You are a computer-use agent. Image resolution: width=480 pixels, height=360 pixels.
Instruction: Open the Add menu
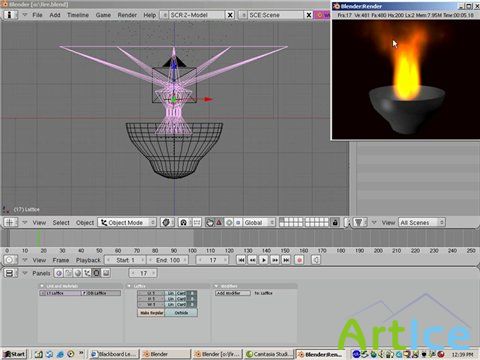(x=55, y=15)
